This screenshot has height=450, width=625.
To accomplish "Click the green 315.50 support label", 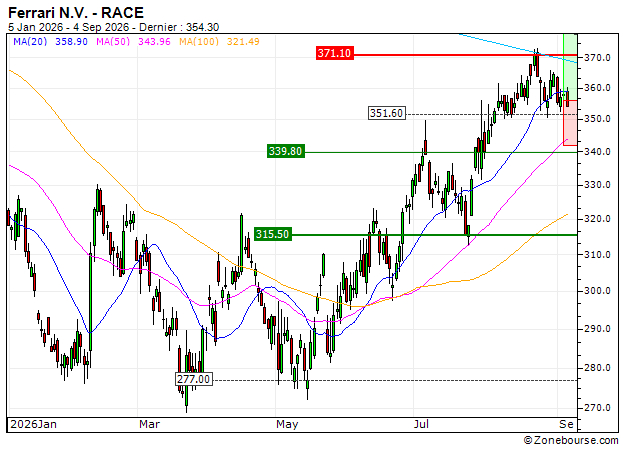I will click(x=273, y=234).
